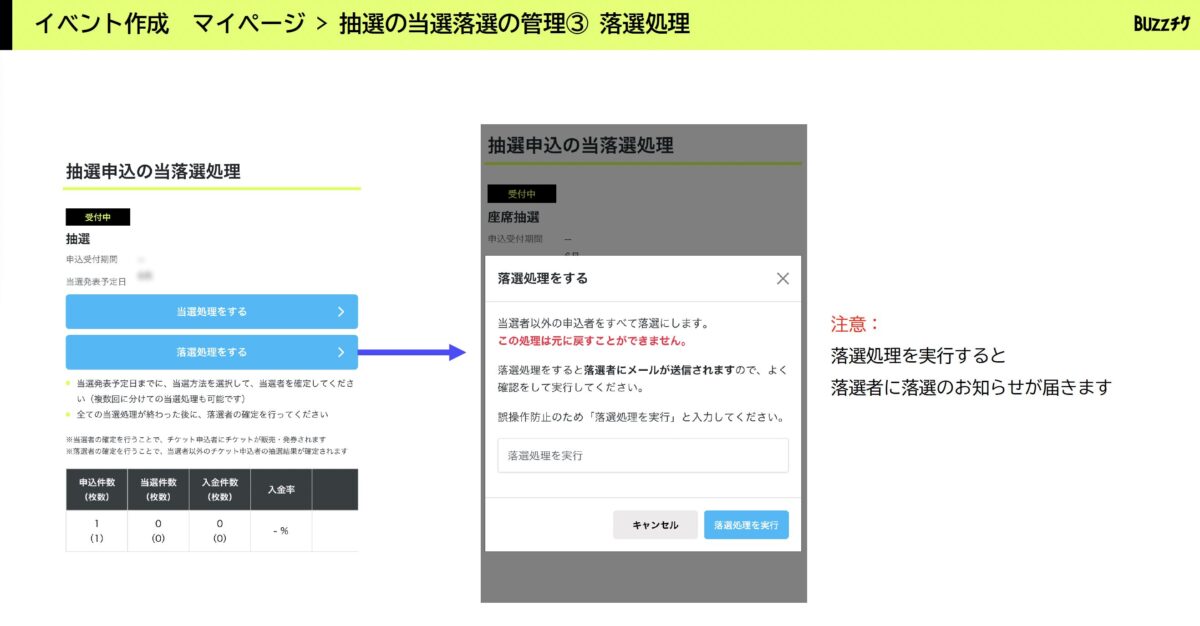Select the 当選件数 column header
This screenshot has width=1200, height=626.
[158, 489]
